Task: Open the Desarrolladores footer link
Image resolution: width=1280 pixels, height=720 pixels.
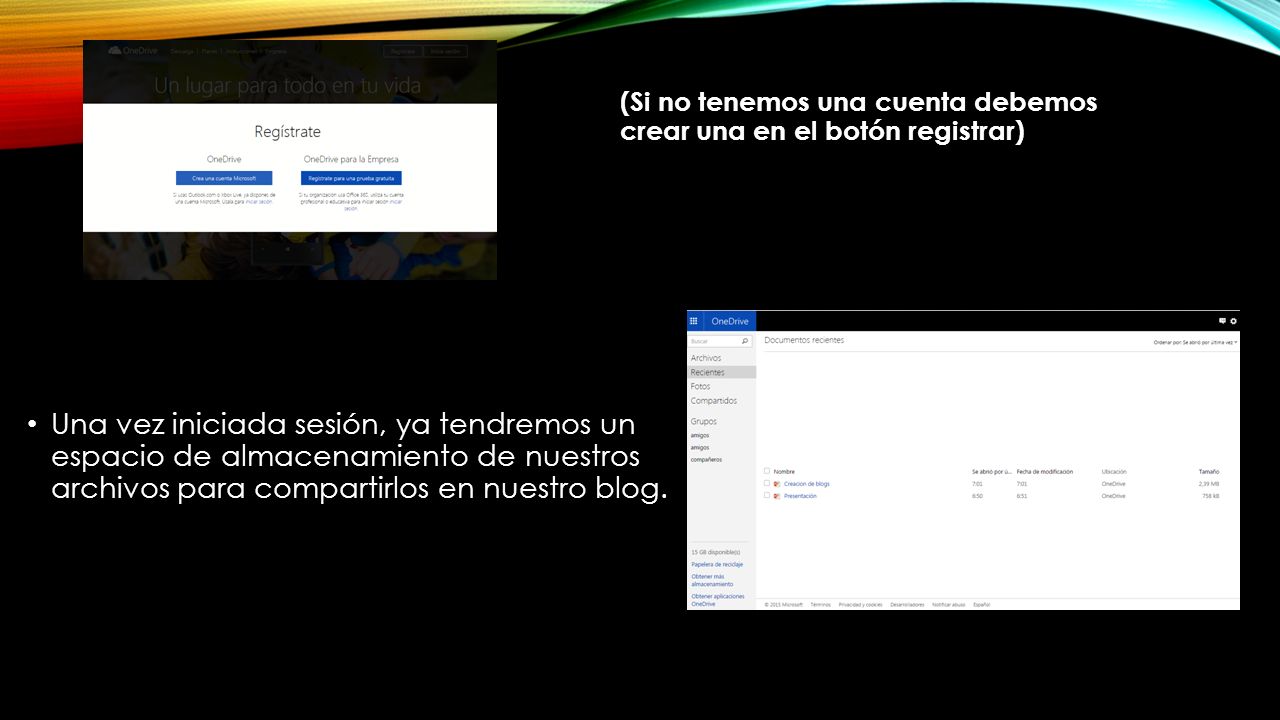Action: pyautogui.click(x=907, y=605)
